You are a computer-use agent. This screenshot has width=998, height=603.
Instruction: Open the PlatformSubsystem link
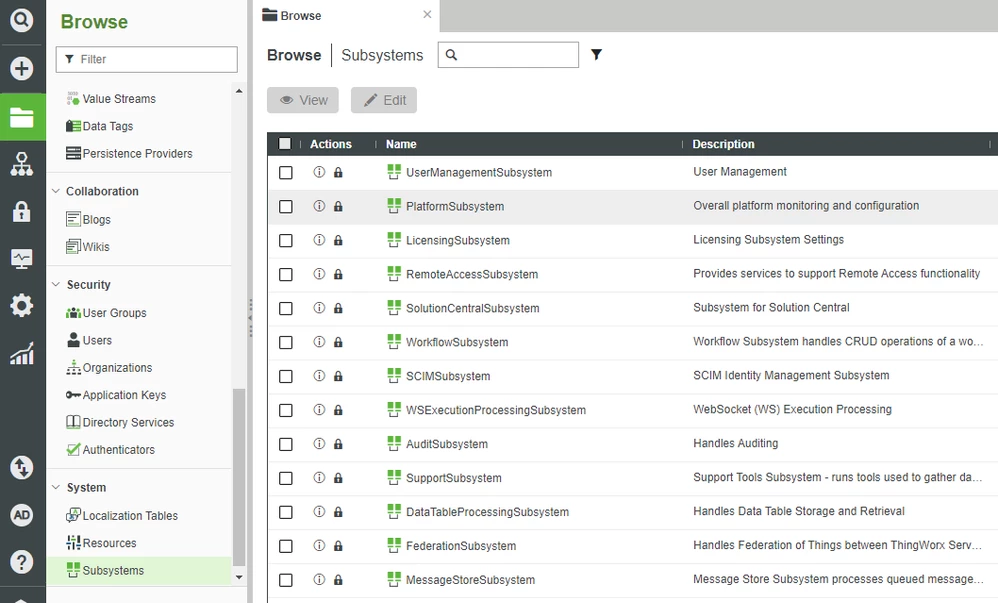coord(455,206)
